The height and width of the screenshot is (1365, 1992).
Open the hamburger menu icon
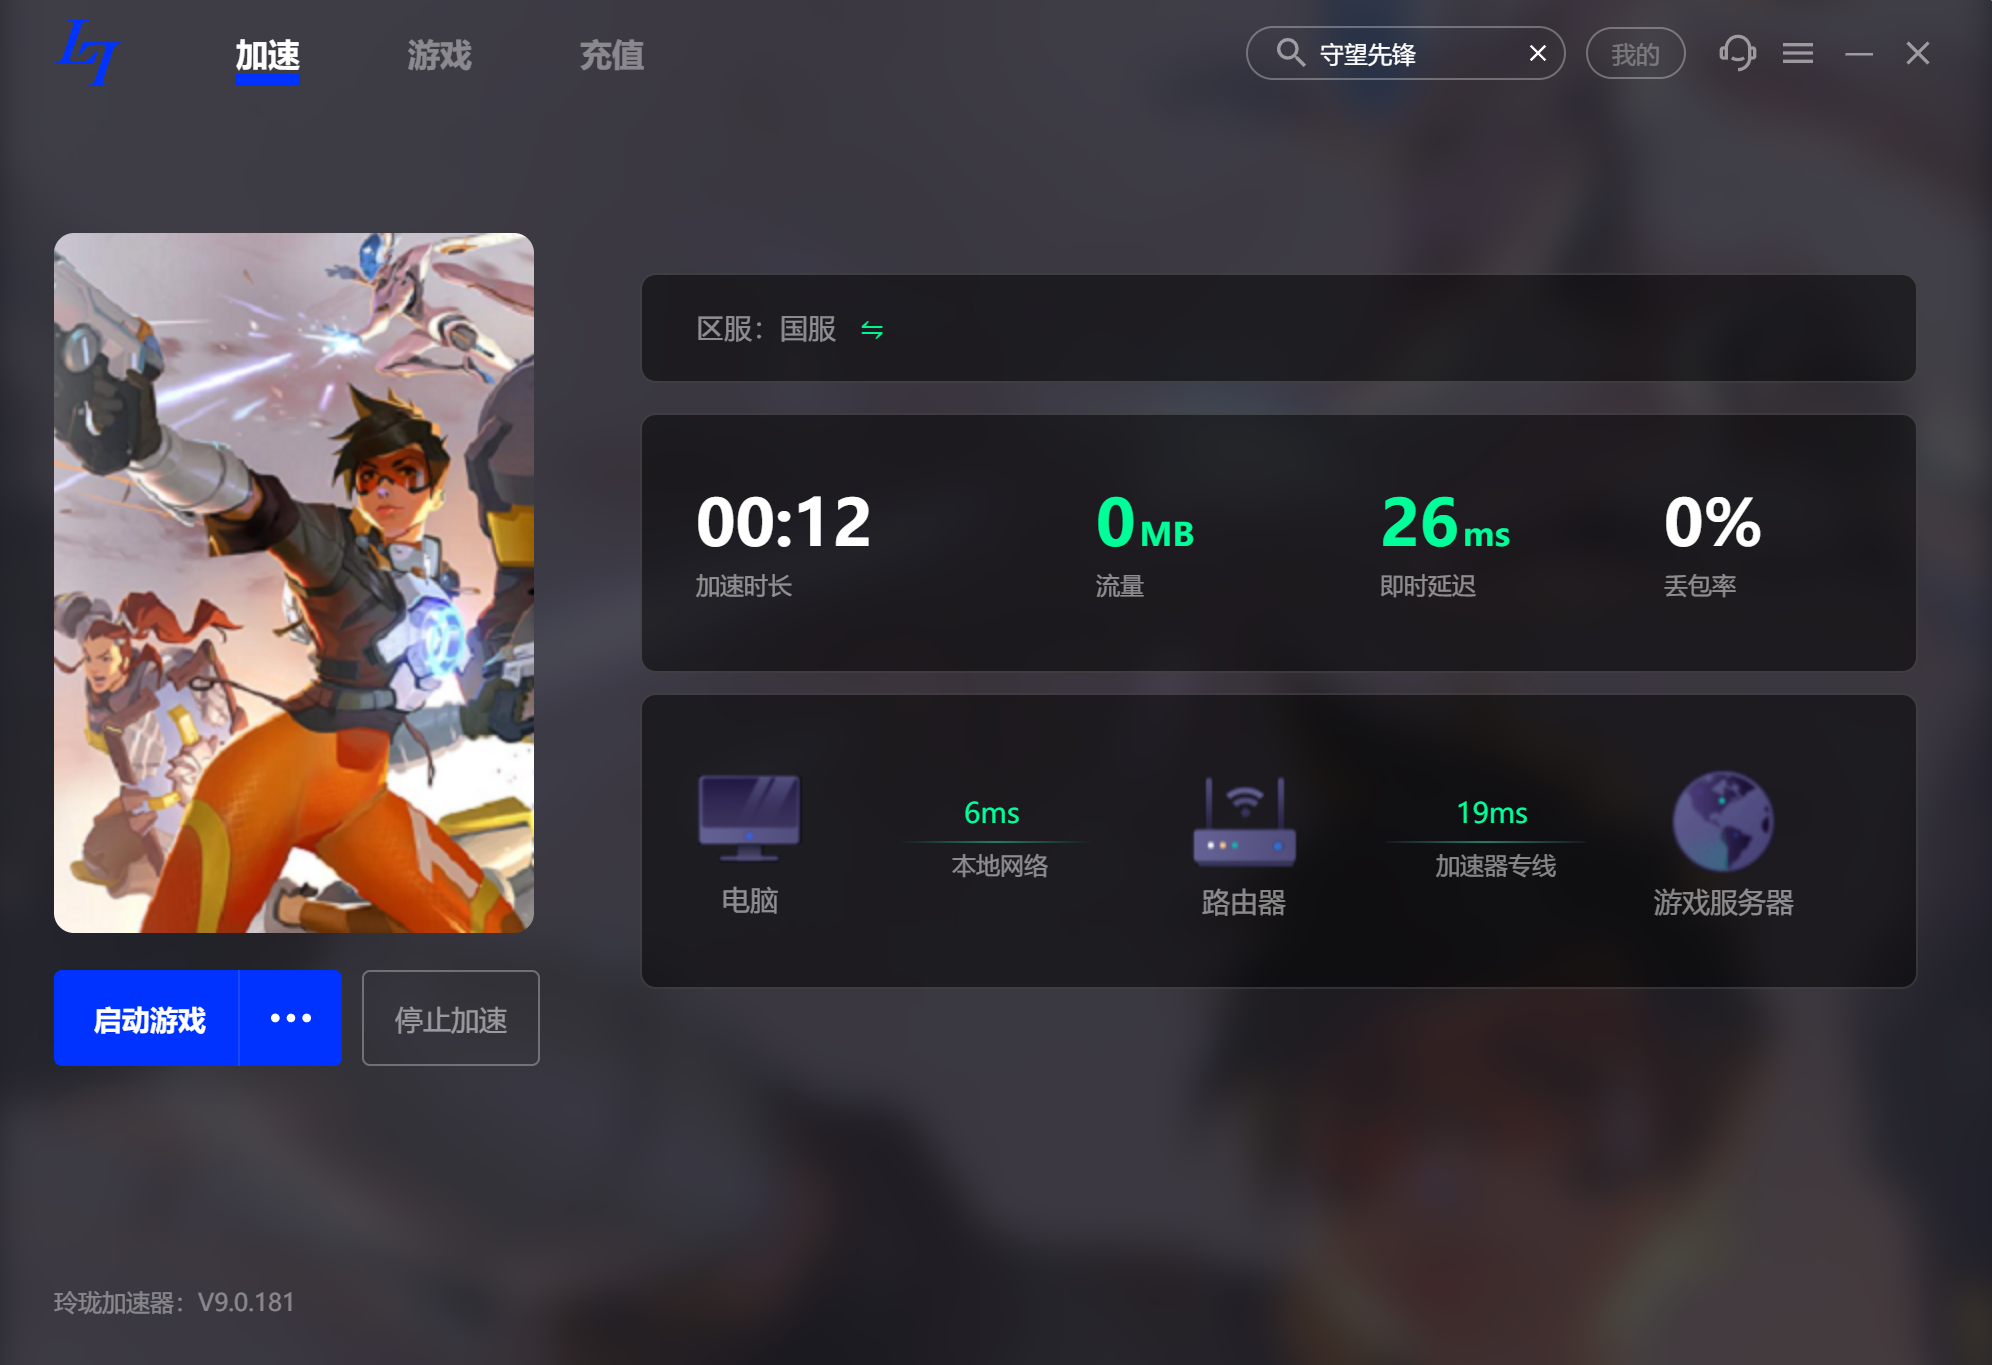pos(1798,53)
